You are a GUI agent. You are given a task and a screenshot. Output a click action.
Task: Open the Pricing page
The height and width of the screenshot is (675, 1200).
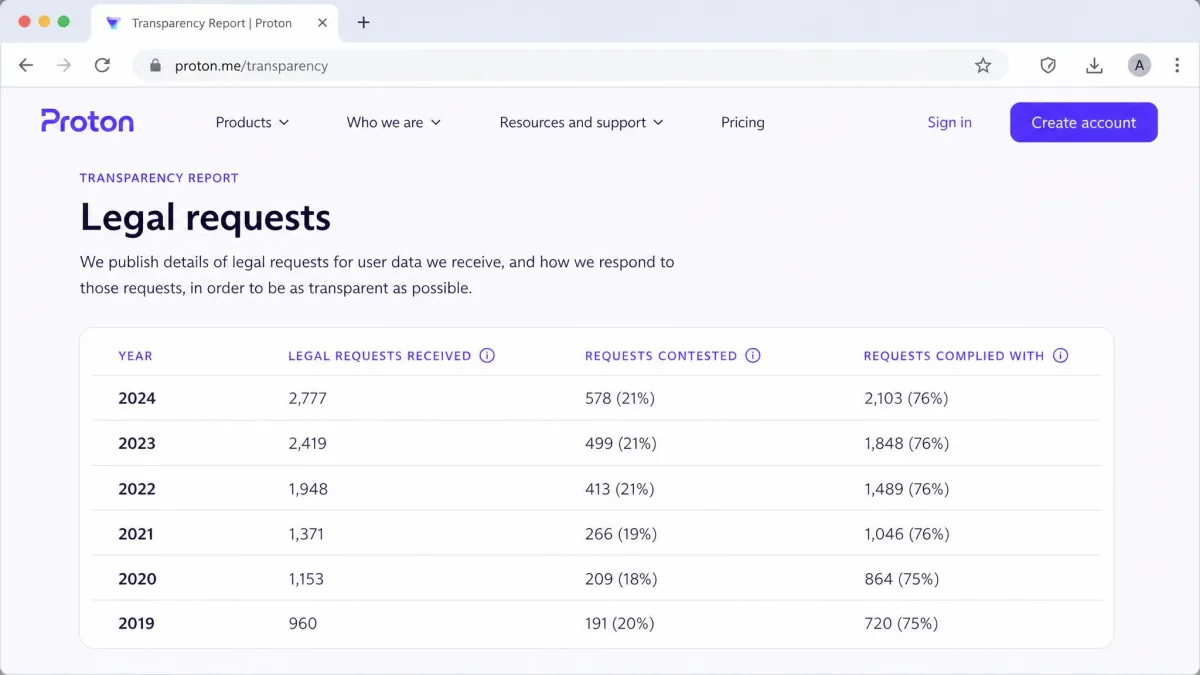743,122
